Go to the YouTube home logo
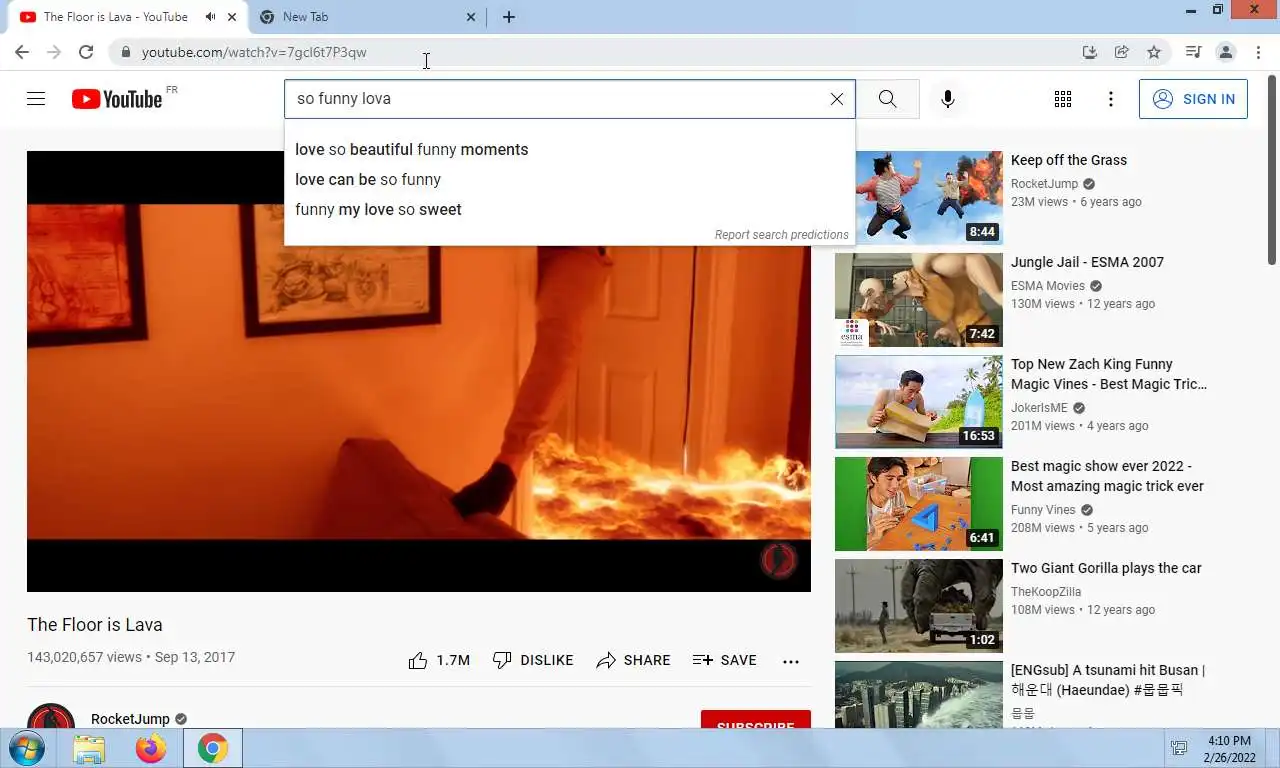This screenshot has height=768, width=1280. [x=117, y=99]
